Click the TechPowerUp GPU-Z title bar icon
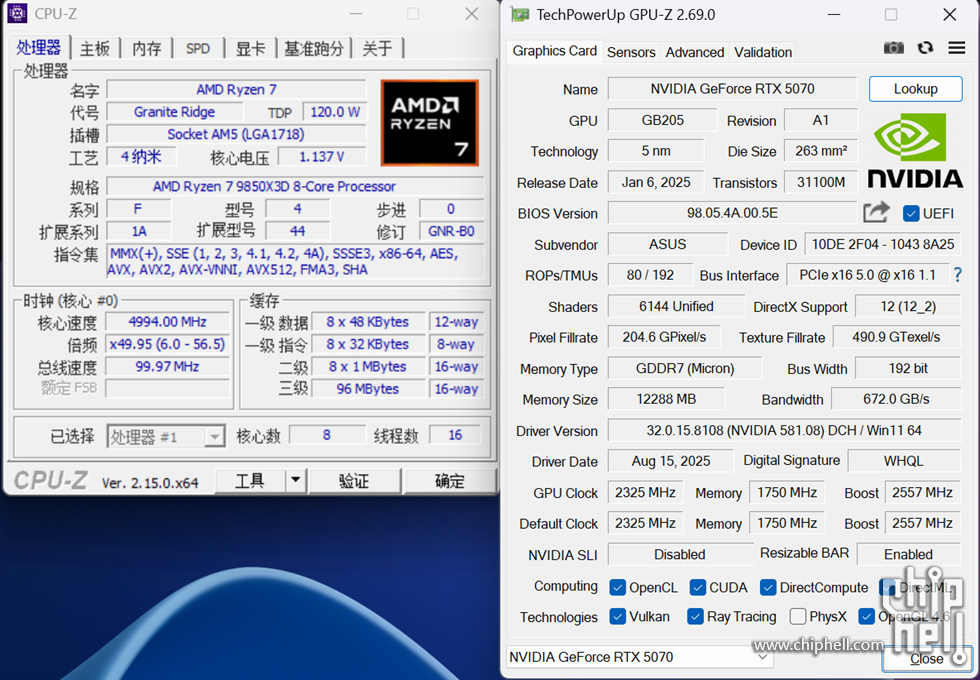The image size is (980, 680). [x=519, y=14]
